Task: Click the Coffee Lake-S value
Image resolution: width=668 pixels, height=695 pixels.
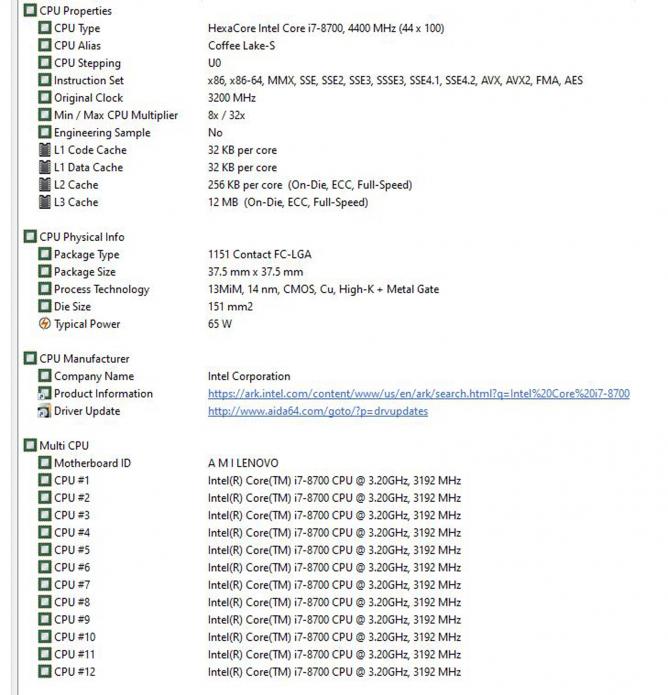Action: coord(242,46)
